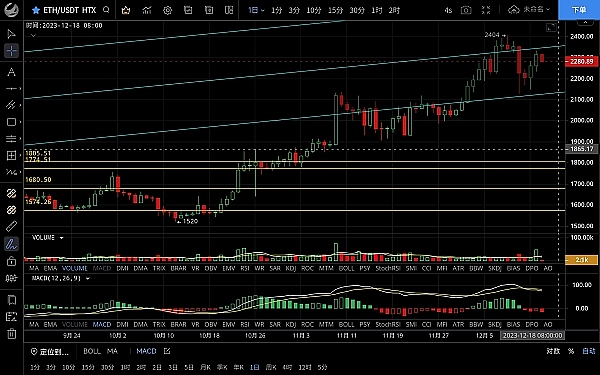Toggle the ETH/USDT favorite star
This screenshot has height=375, width=600.
(x=36, y=10)
